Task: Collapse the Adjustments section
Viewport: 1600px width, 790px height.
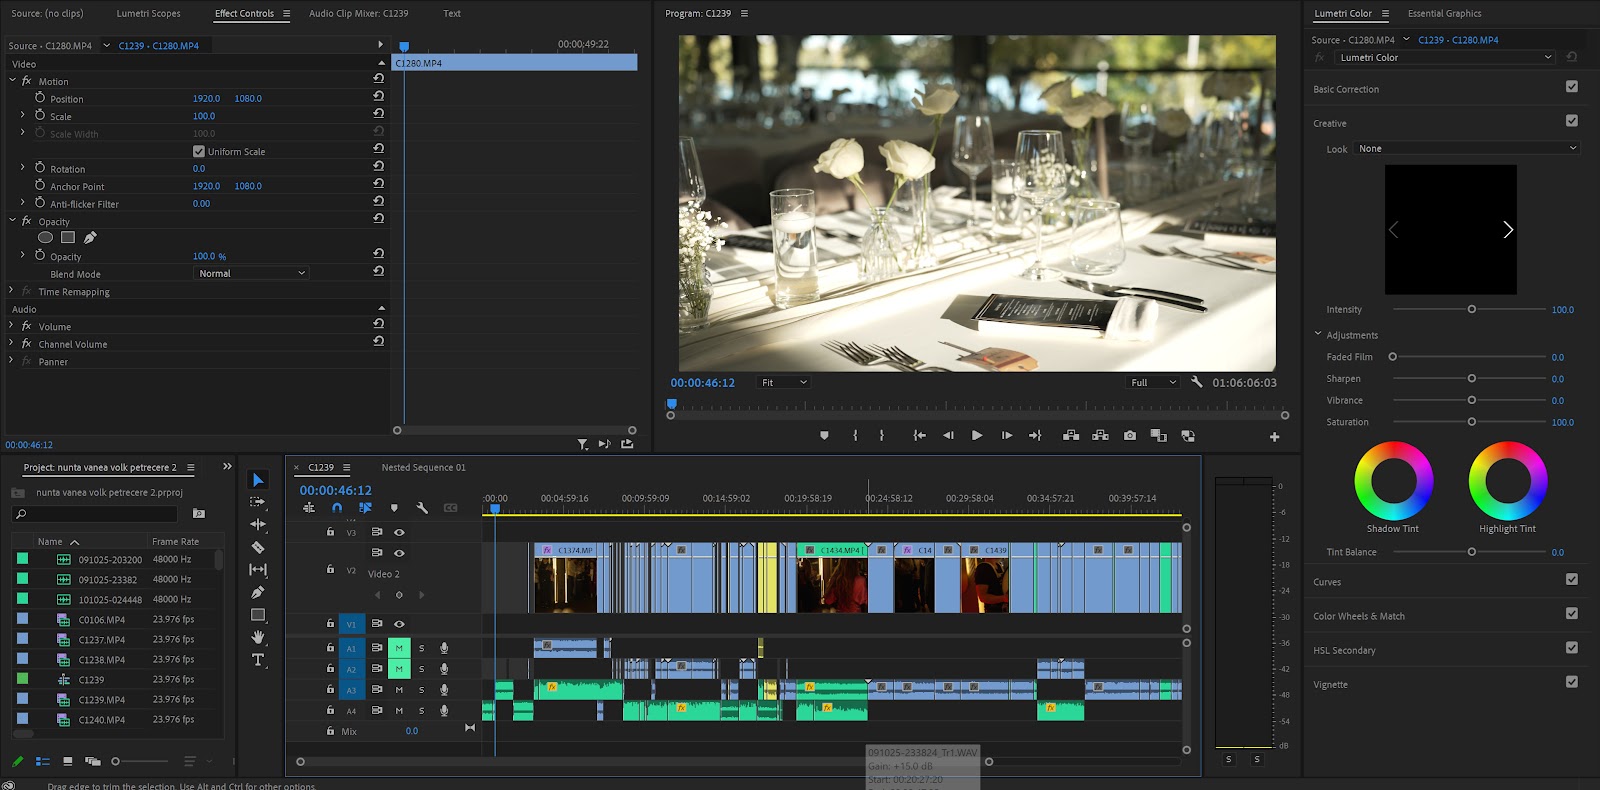Action: tap(1318, 334)
